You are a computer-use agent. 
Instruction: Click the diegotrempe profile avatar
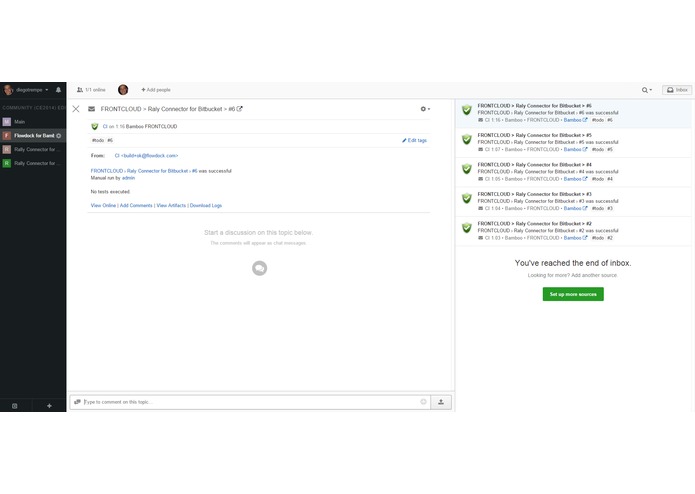coord(8,90)
